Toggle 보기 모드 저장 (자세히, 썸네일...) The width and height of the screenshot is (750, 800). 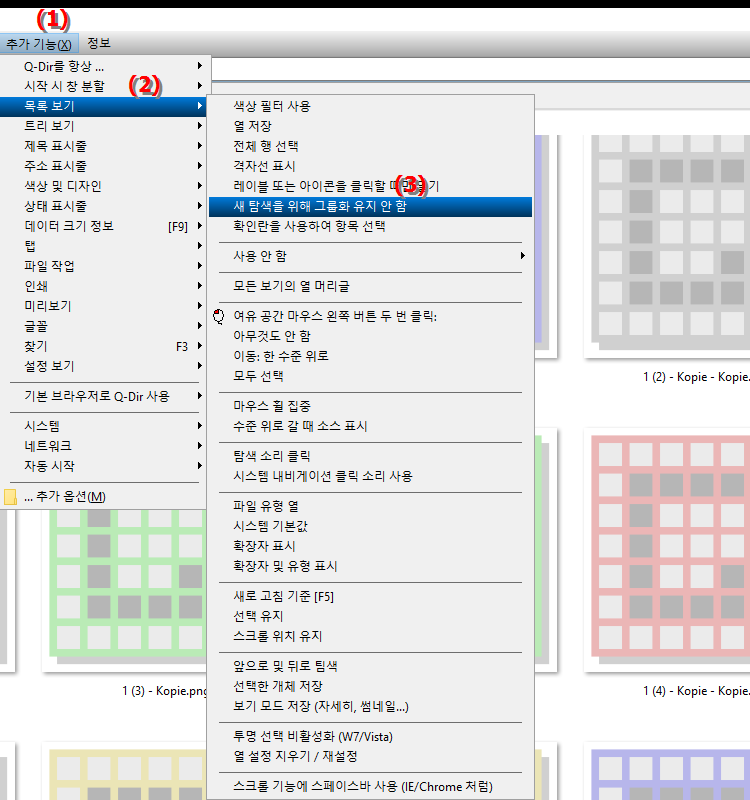click(x=370, y=706)
